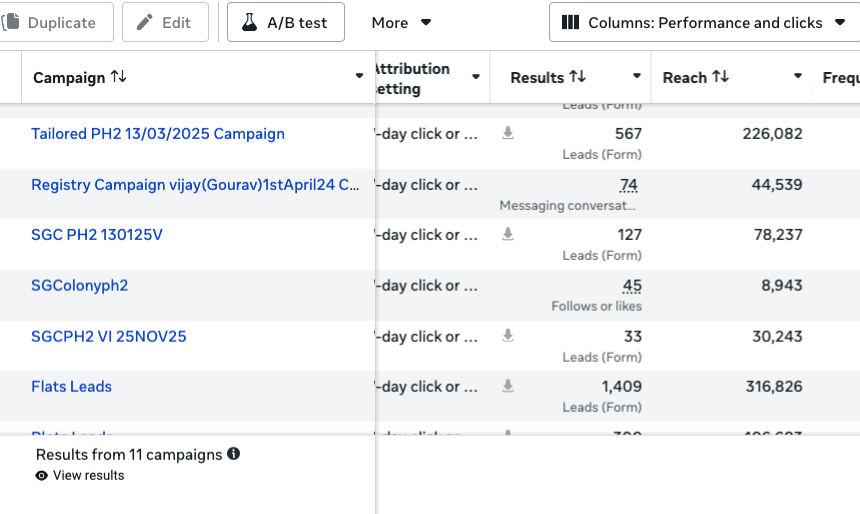The image size is (860, 514).
Task: Open Reach column options dropdown arrow
Action: 798,77
